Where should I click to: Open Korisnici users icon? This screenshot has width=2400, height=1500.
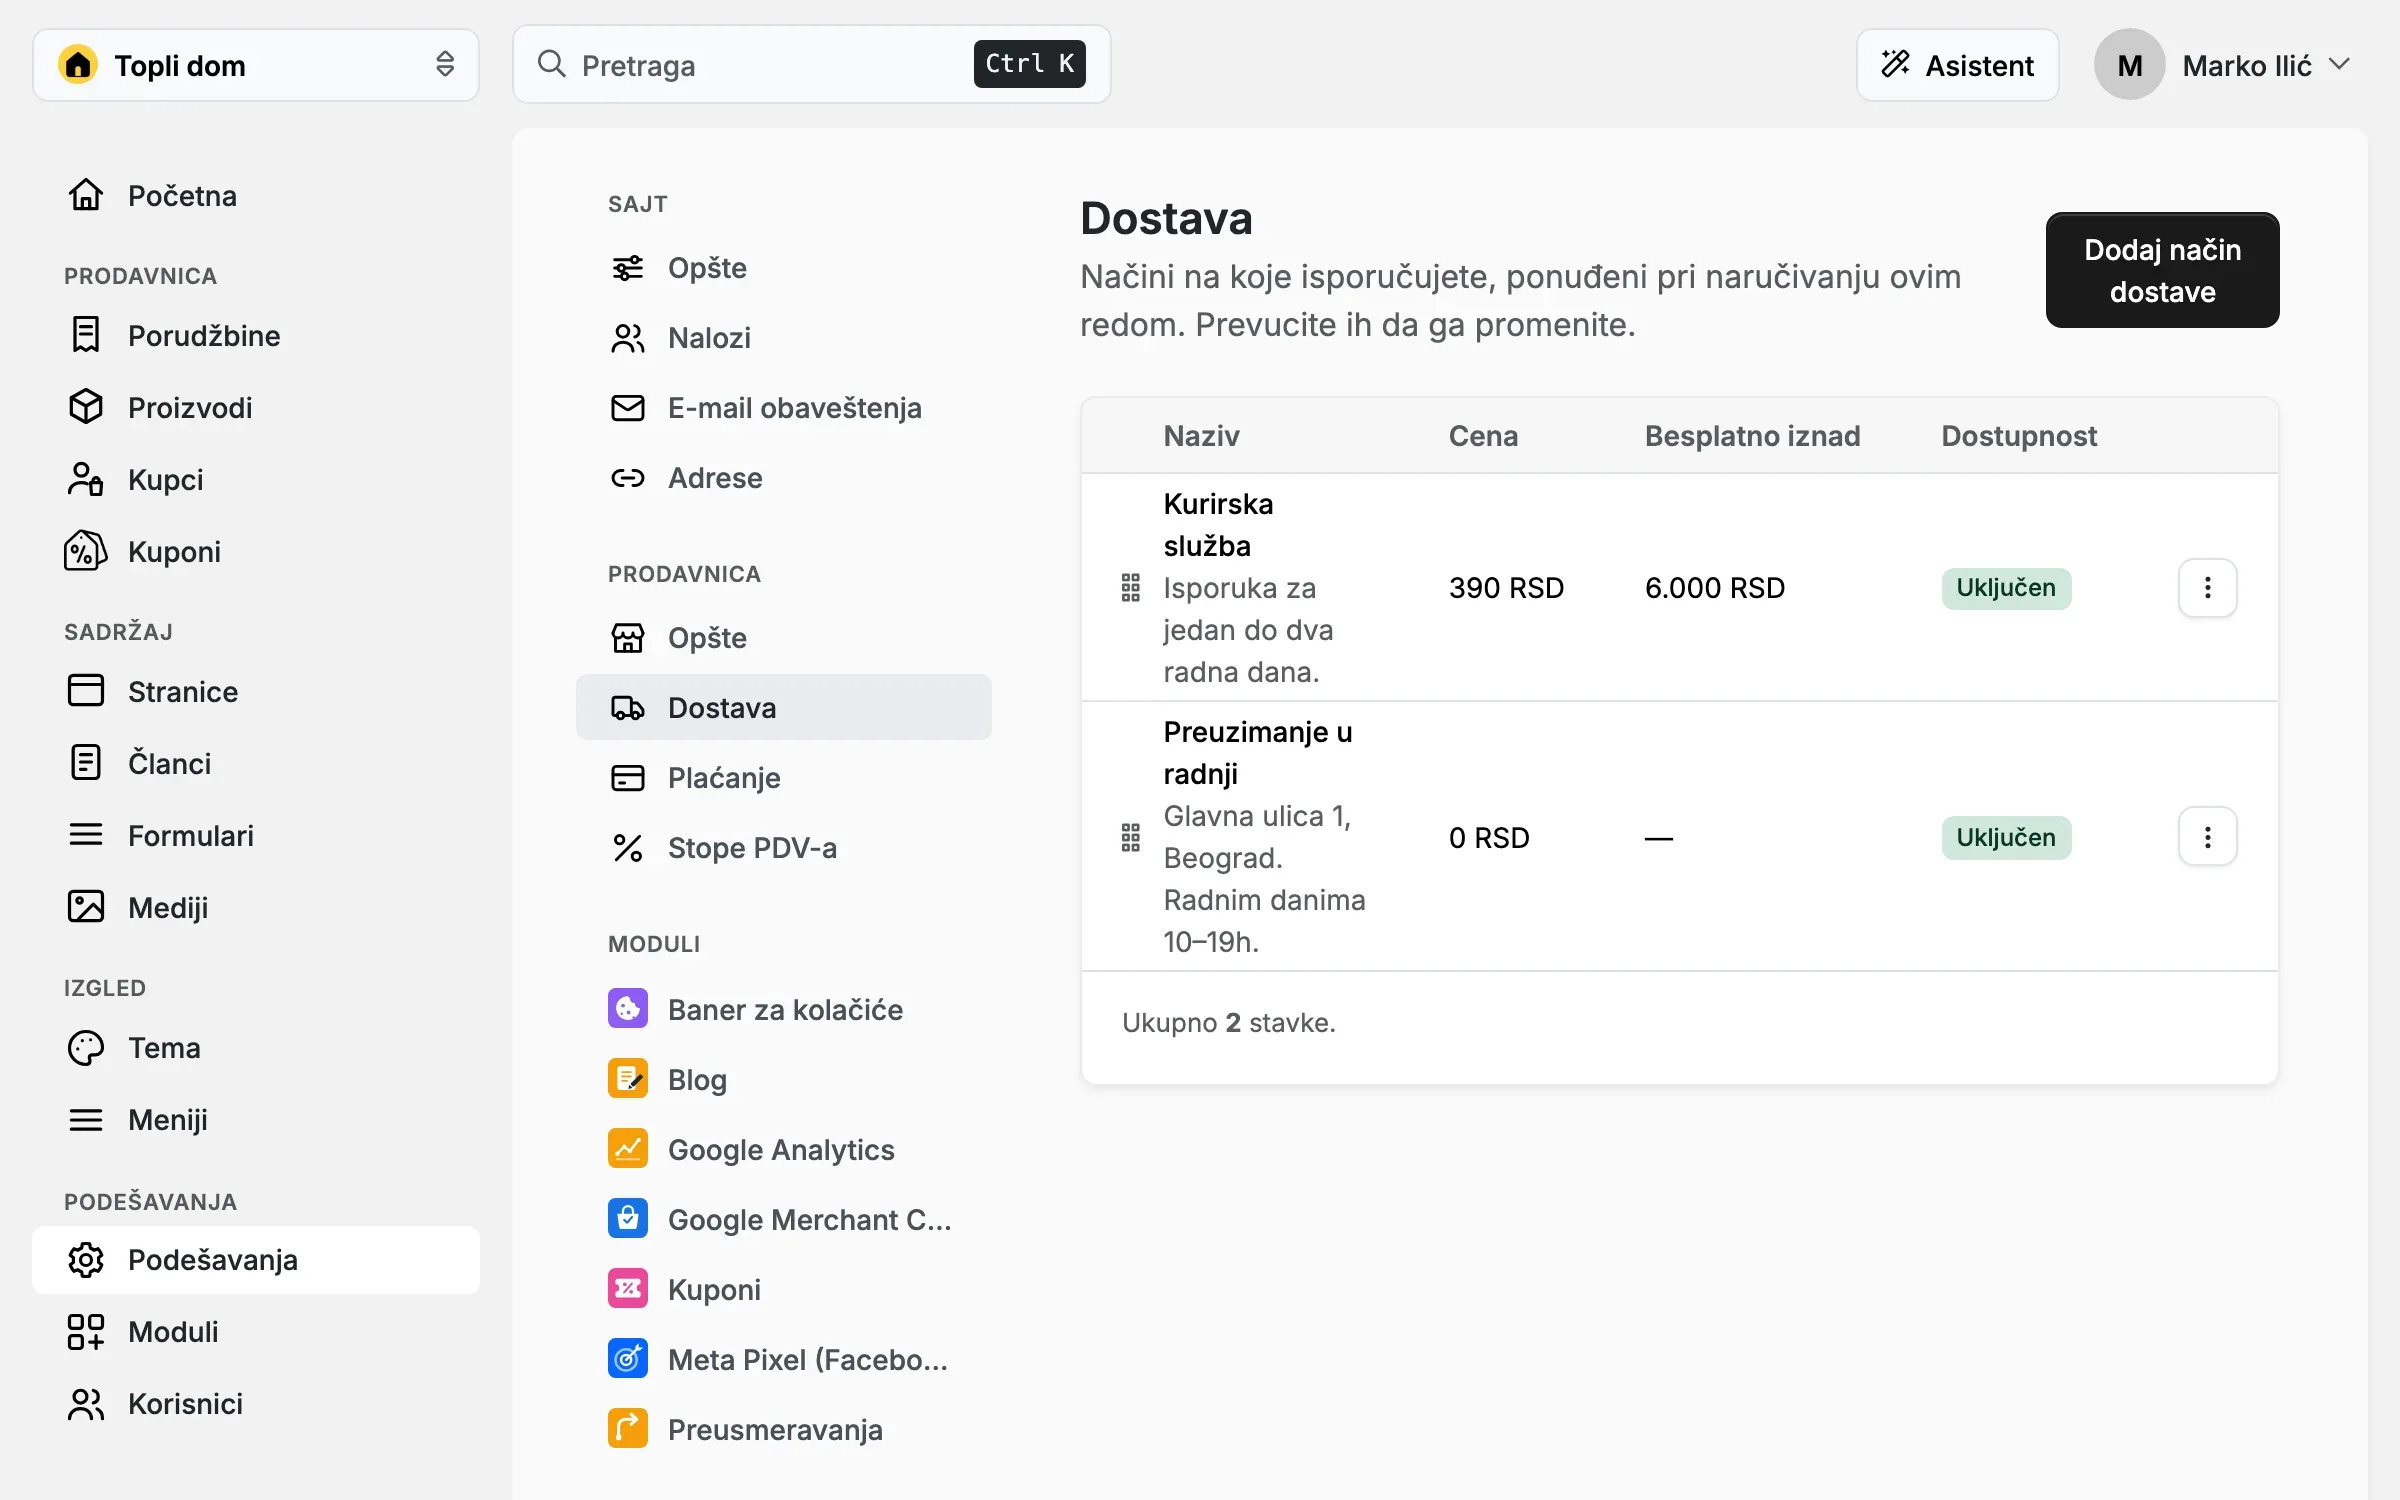(86, 1403)
